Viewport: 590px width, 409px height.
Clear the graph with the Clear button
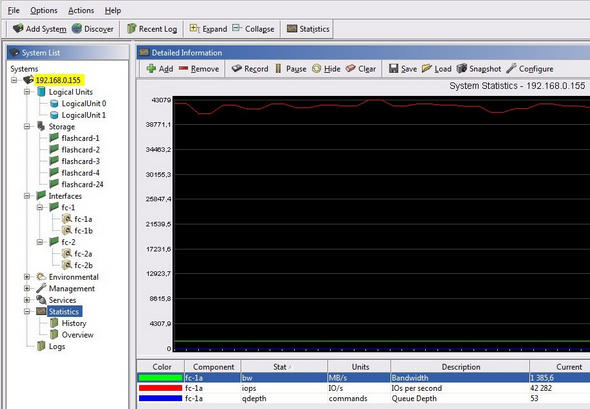click(361, 69)
